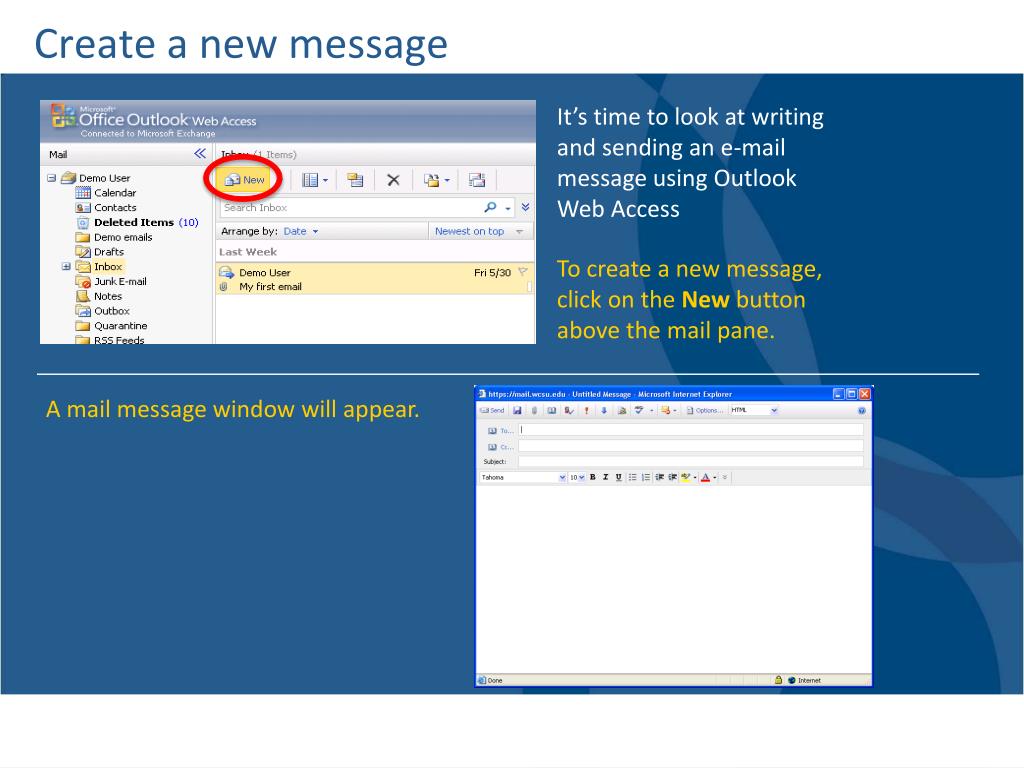Viewport: 1024px width, 768px height.
Task: Click inside the Cc recipient field
Action: click(x=691, y=445)
